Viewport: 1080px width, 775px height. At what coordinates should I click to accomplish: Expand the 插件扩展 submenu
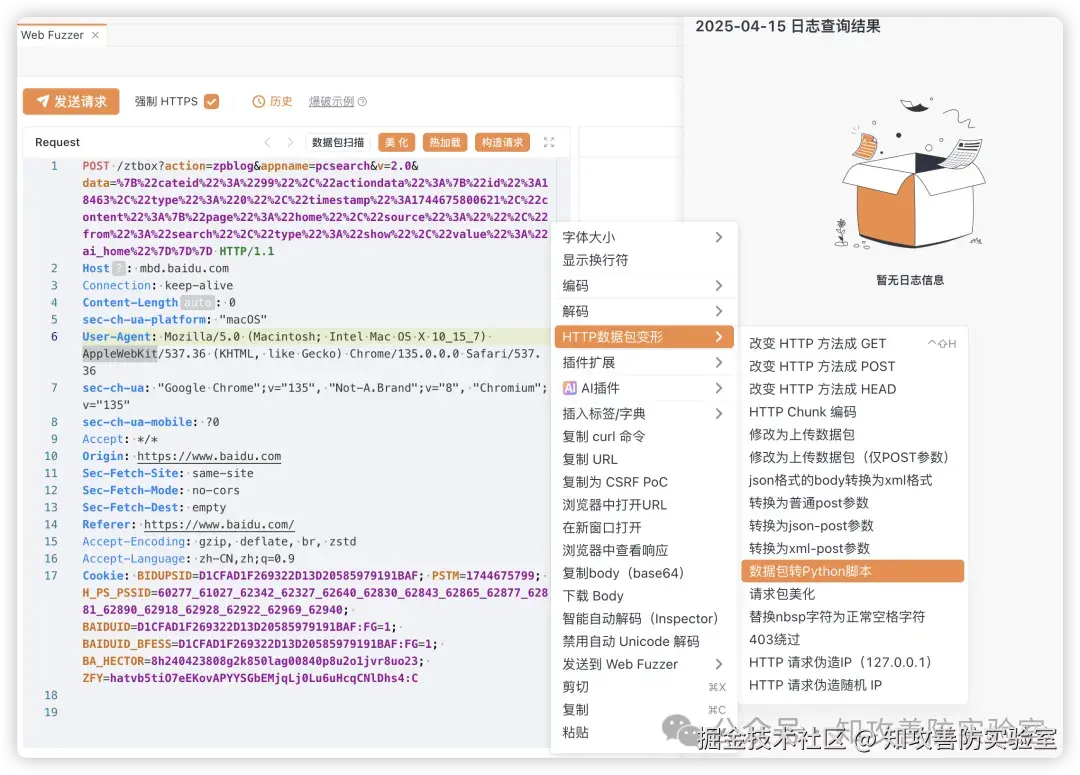(x=644, y=362)
